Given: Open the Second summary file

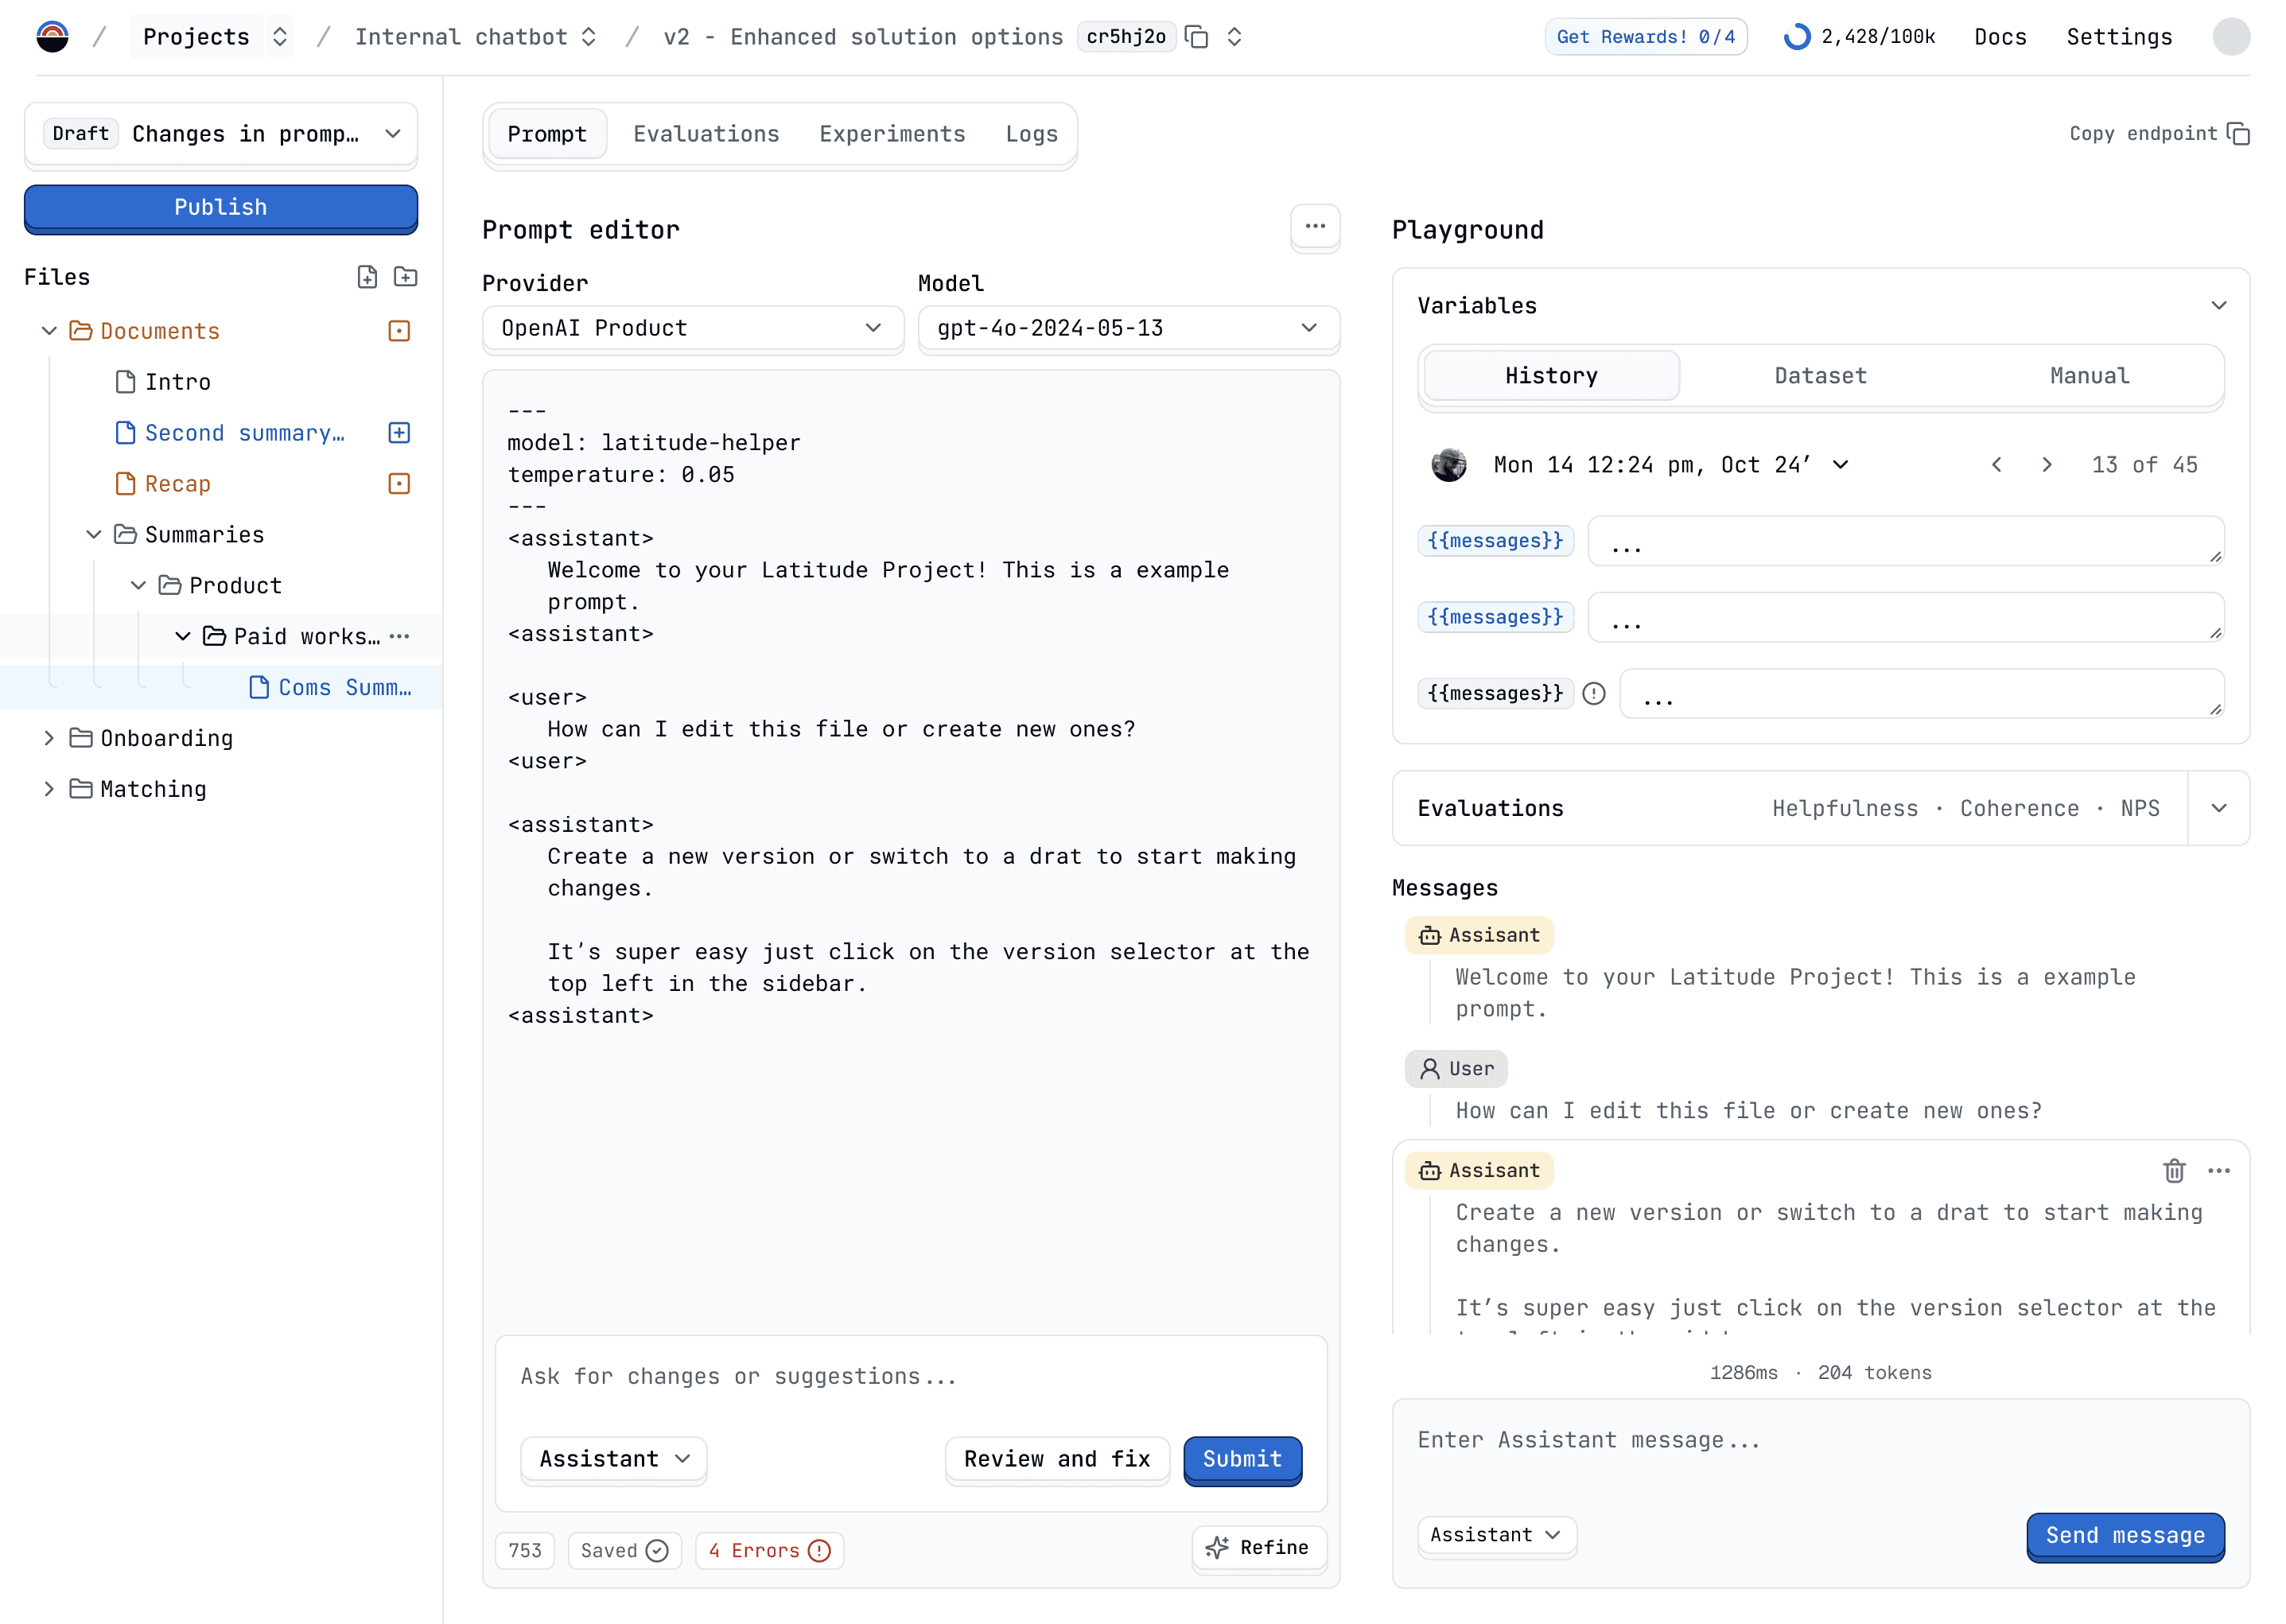Looking at the screenshot, I should tap(230, 433).
